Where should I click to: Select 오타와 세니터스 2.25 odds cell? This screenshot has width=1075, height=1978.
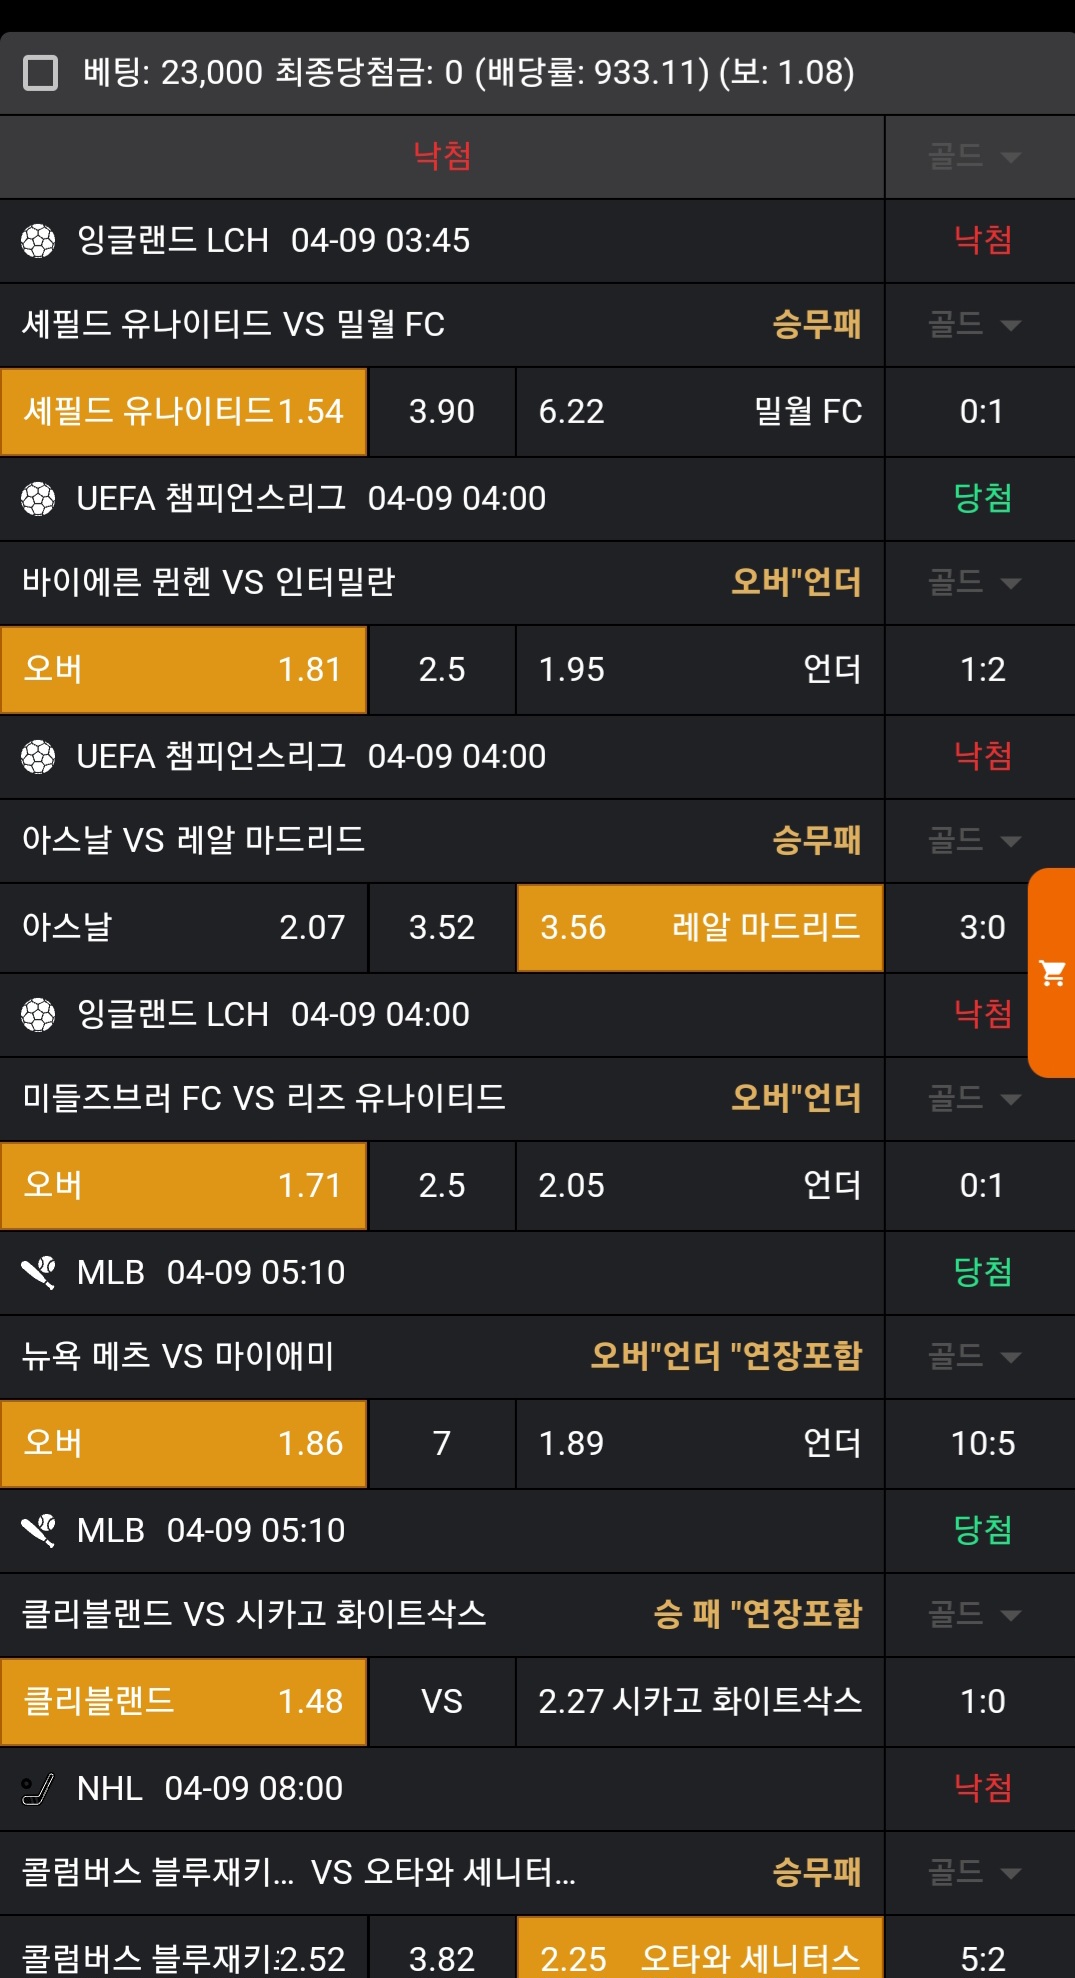pos(700,1956)
